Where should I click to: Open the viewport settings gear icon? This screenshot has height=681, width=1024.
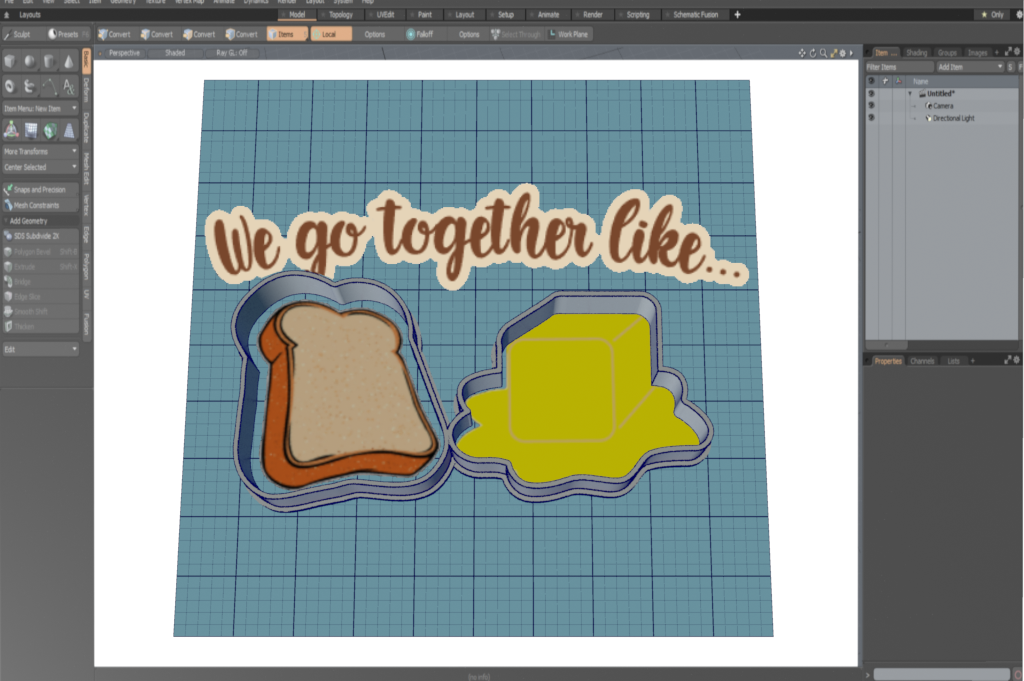(842, 52)
